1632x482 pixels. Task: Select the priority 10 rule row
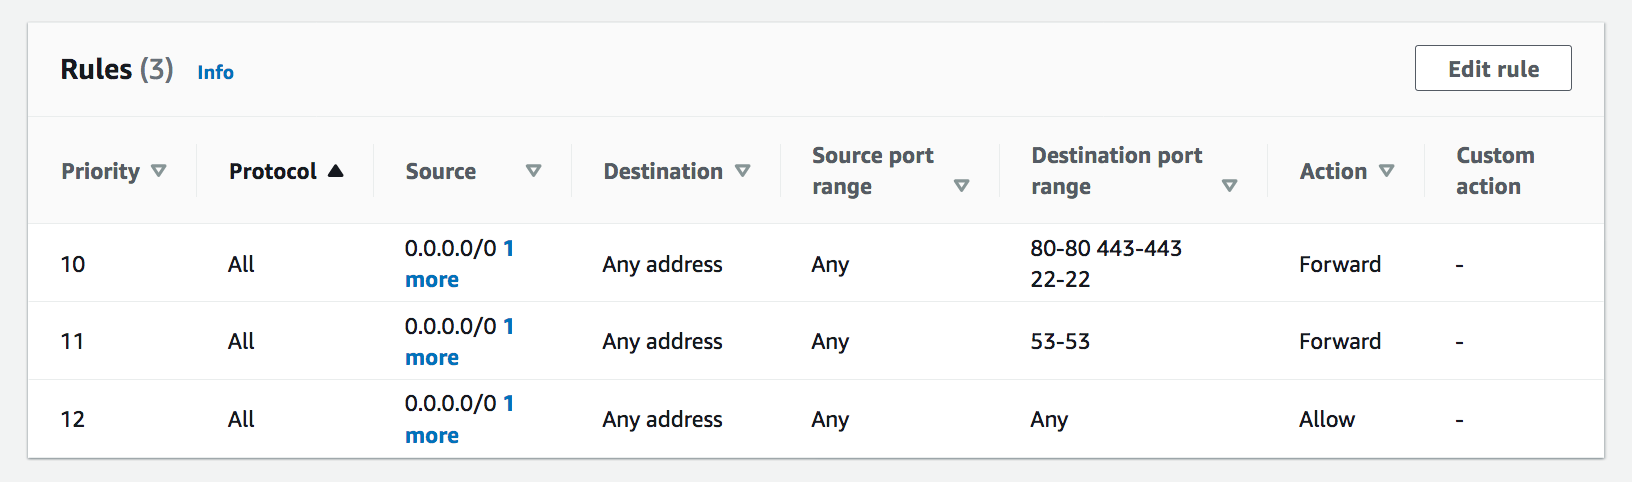point(73,264)
